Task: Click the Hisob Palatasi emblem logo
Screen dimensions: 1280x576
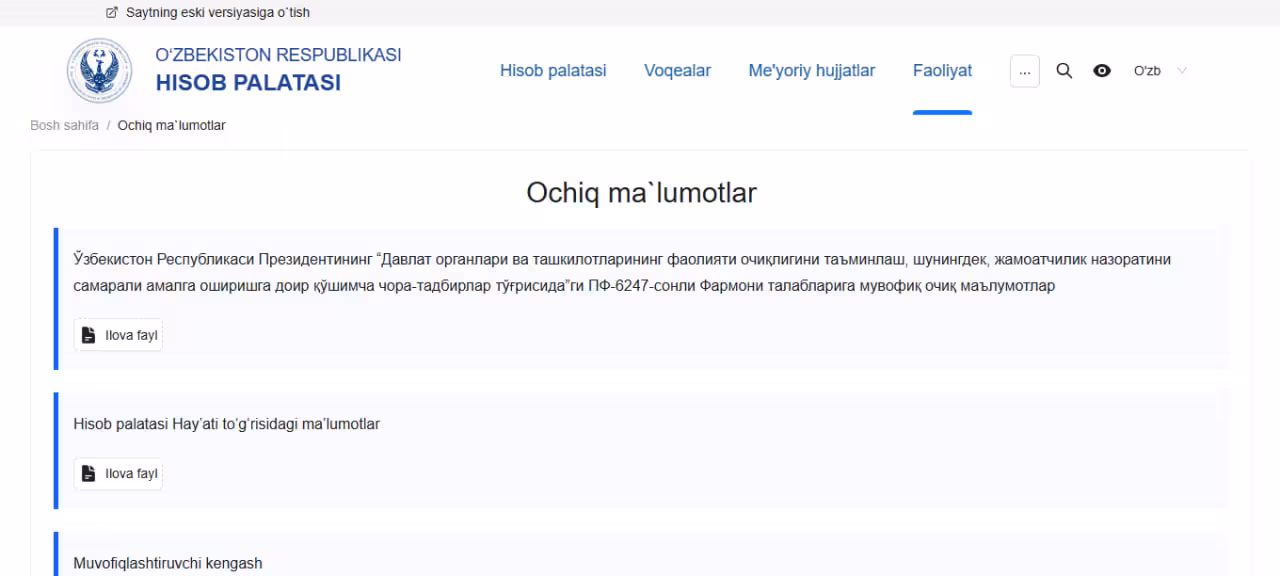Action: [x=99, y=71]
